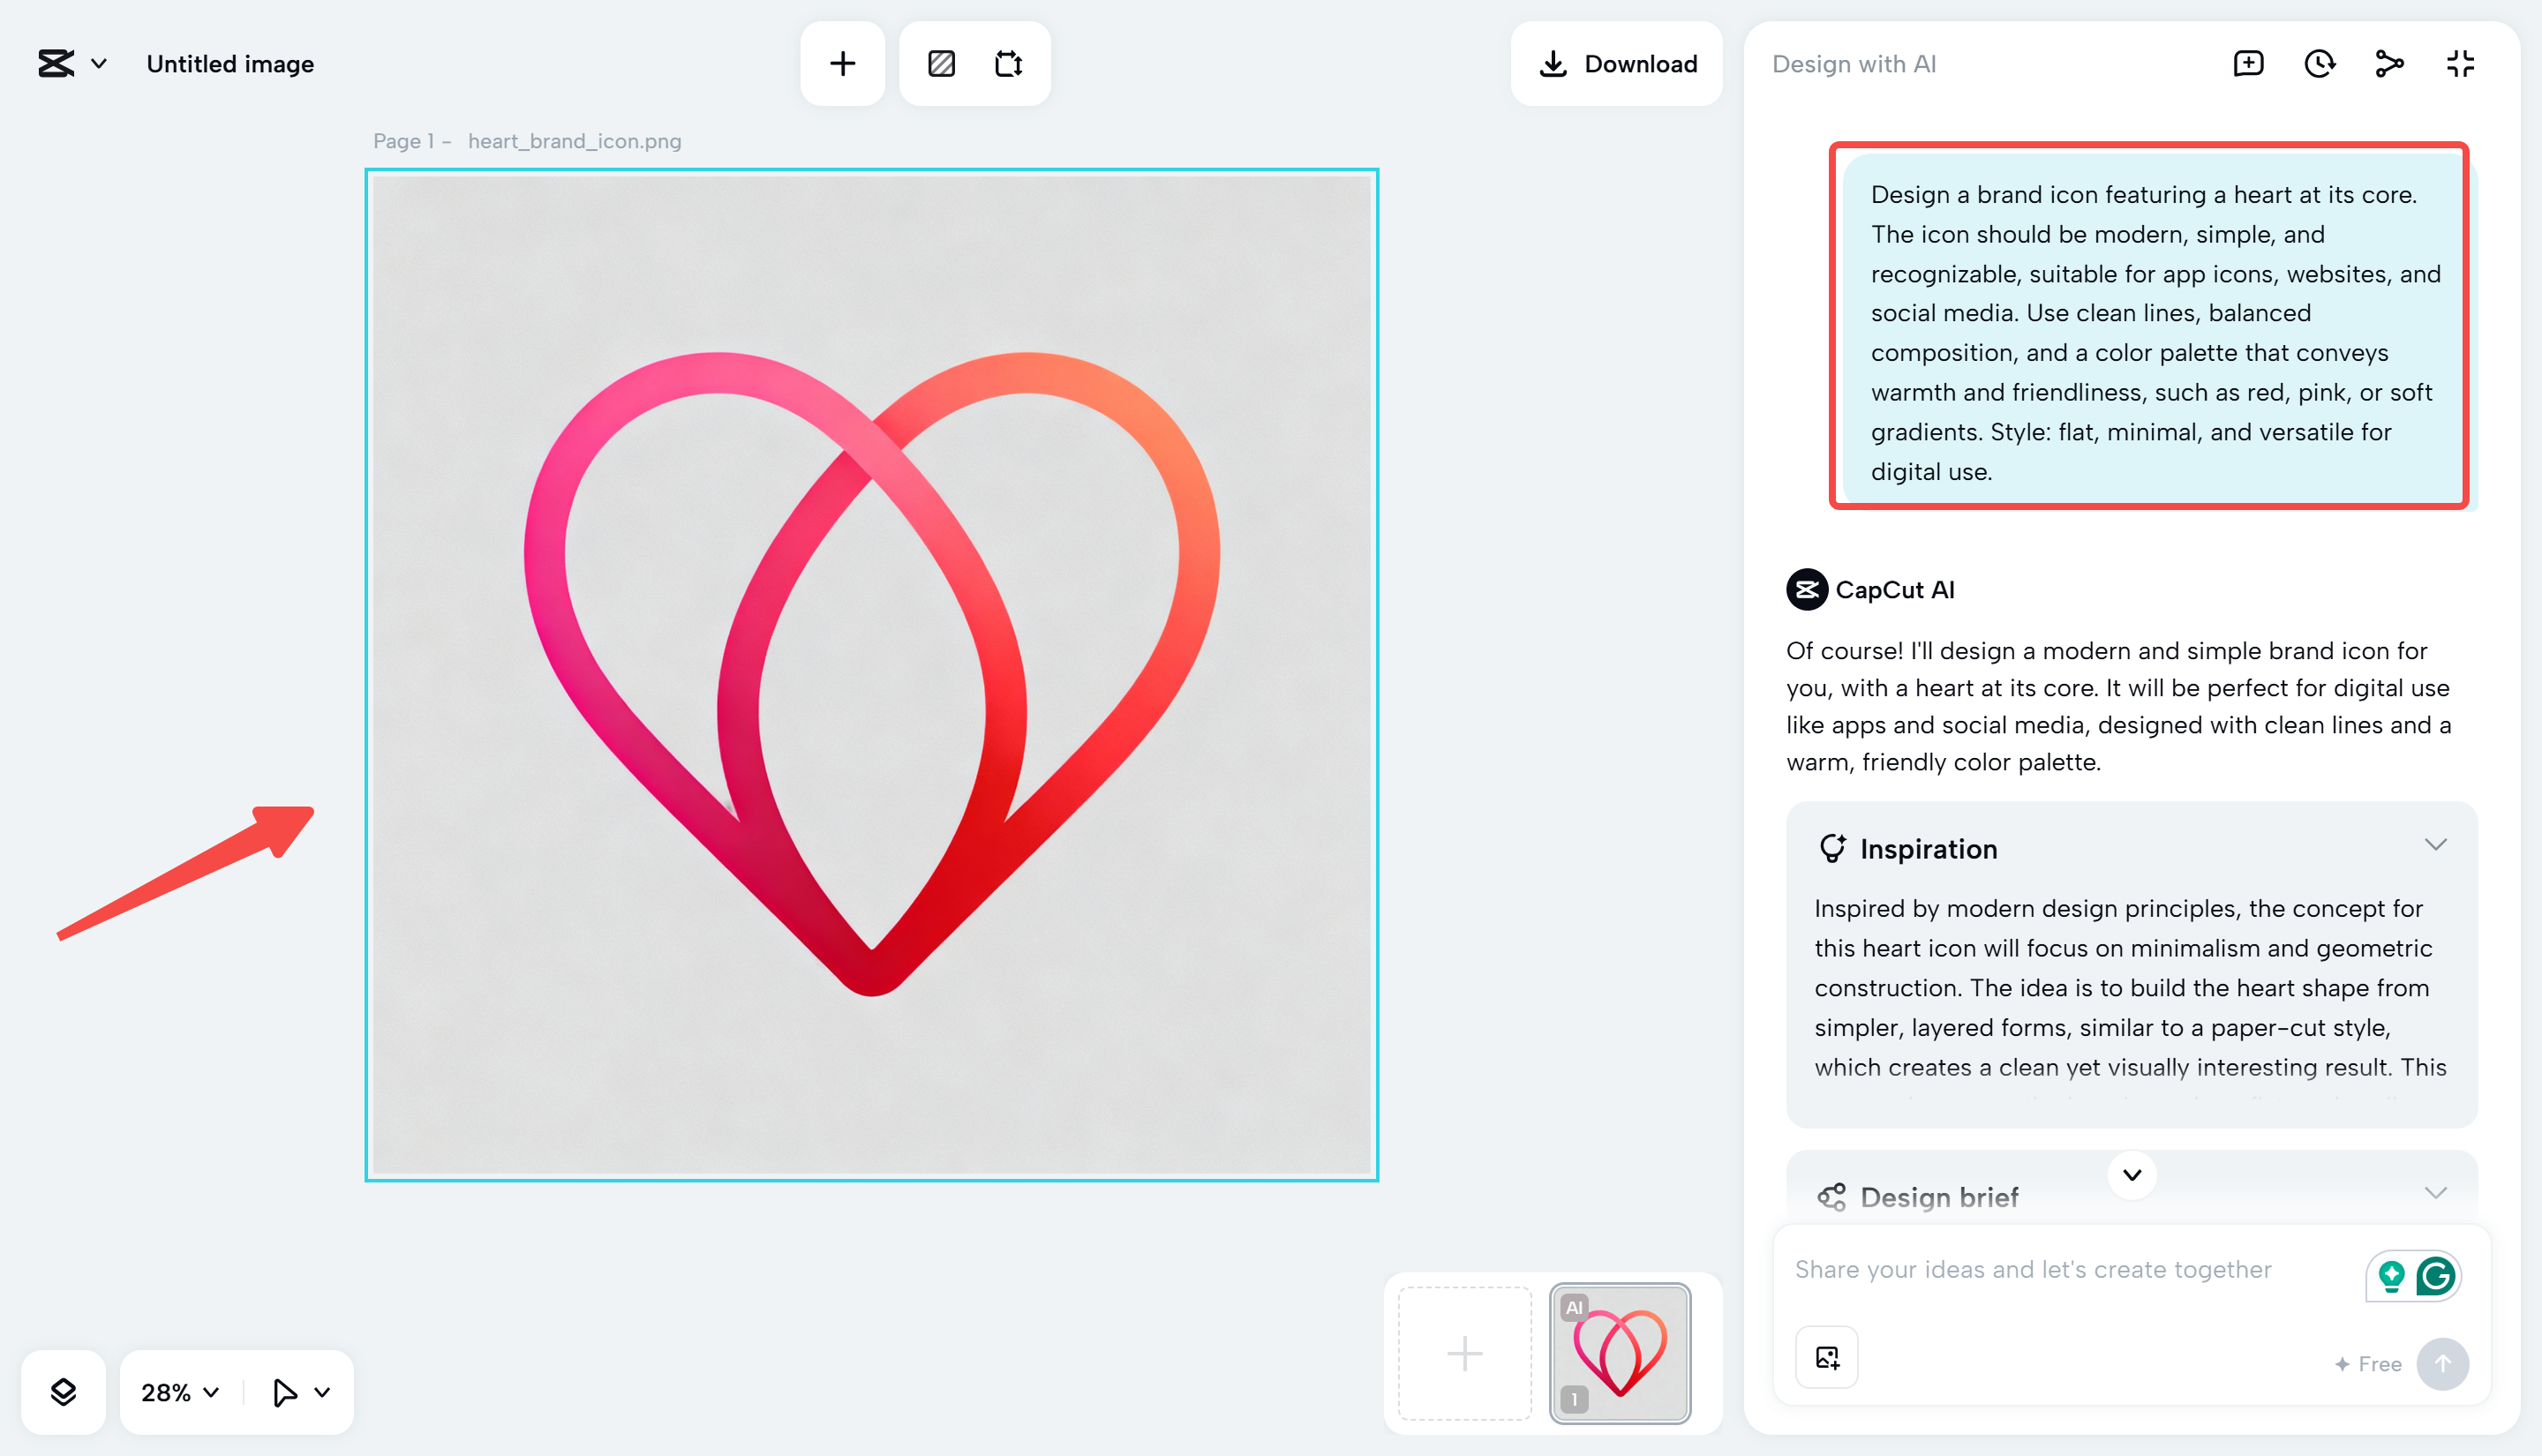Start a new chat in Design with AI panel

[2248, 63]
